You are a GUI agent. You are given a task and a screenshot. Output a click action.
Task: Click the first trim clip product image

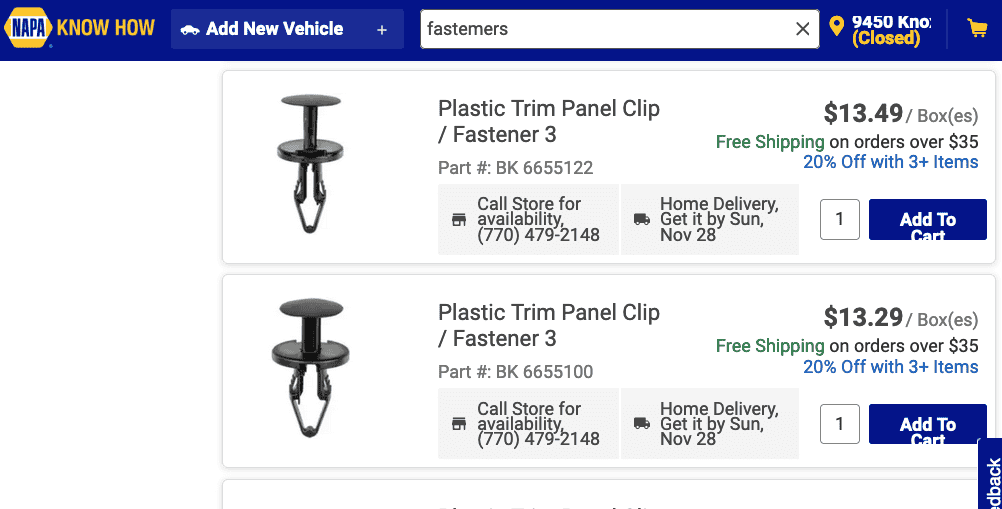point(311,163)
